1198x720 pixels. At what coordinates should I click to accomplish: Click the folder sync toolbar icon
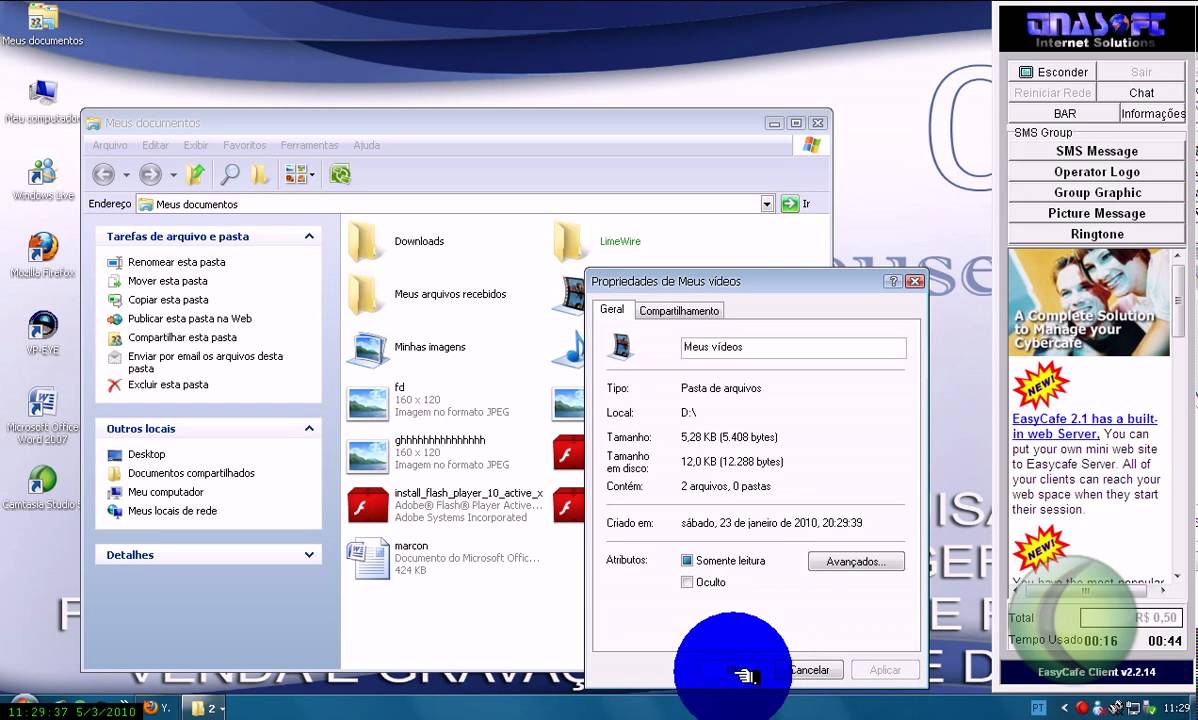tap(340, 175)
